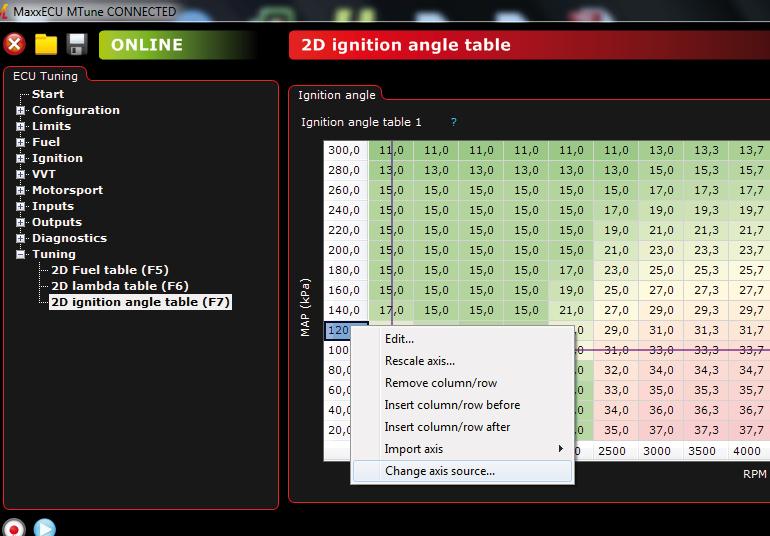The height and width of the screenshot is (536, 770).
Task: Expand the Diagnostics tree node
Action: click(20, 238)
